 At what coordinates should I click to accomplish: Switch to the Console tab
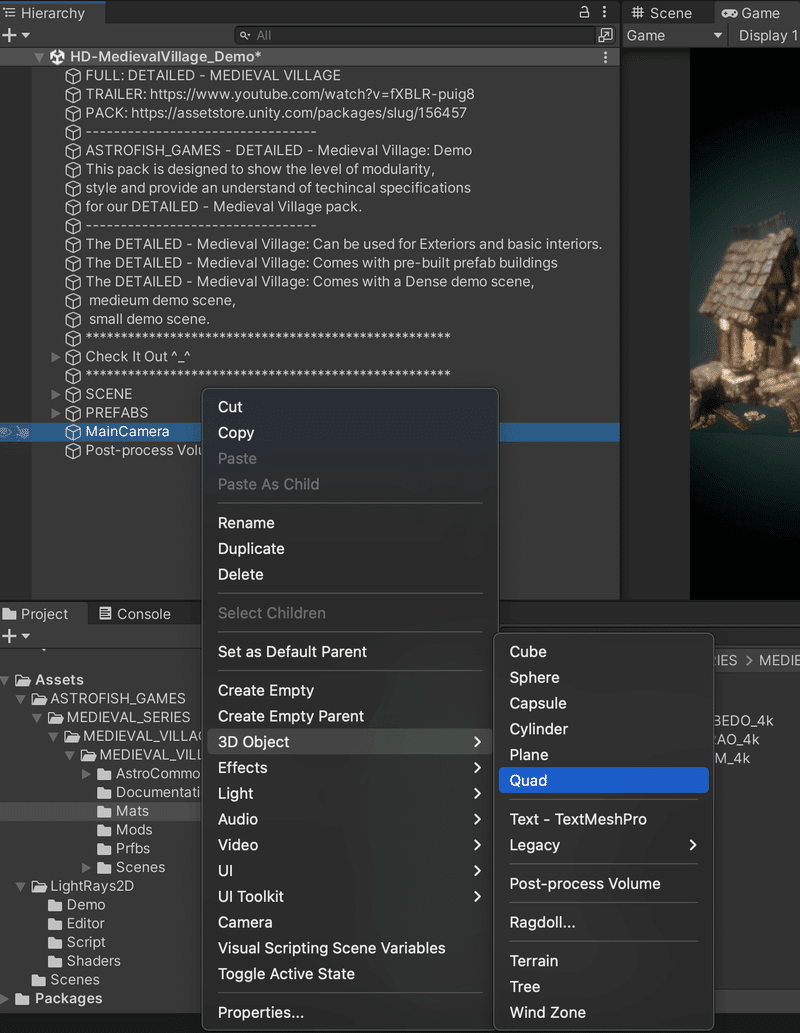(134, 614)
